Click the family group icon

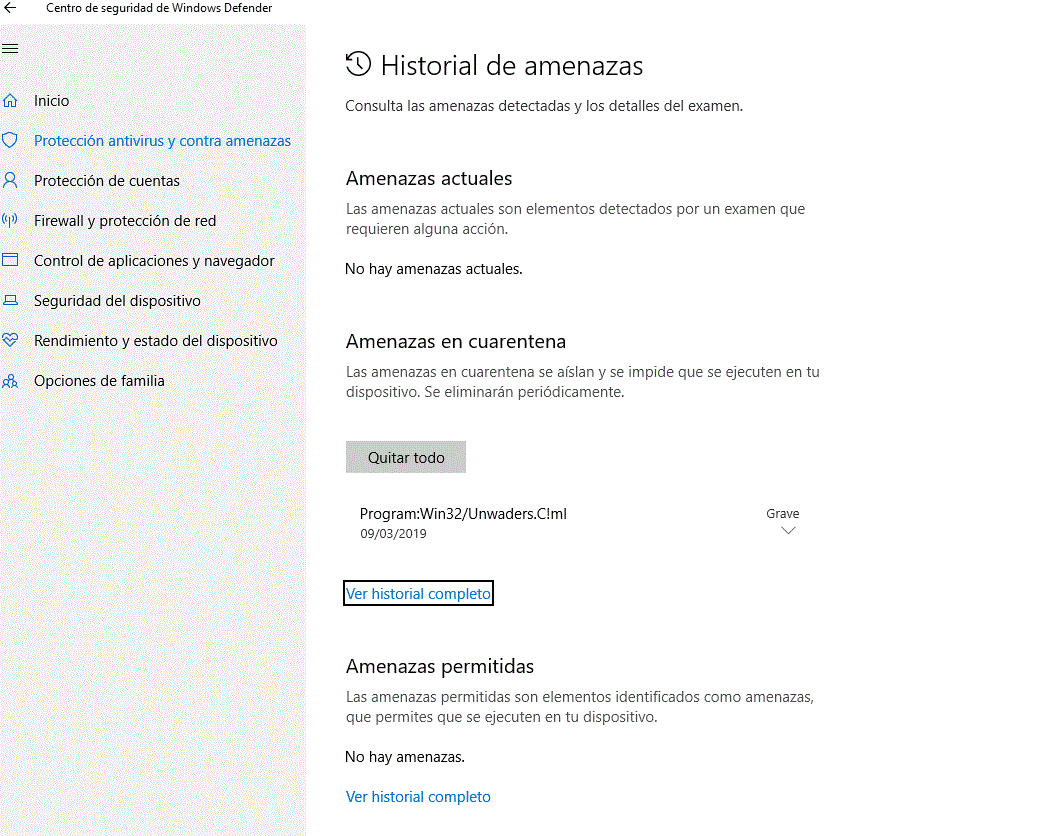(x=11, y=381)
